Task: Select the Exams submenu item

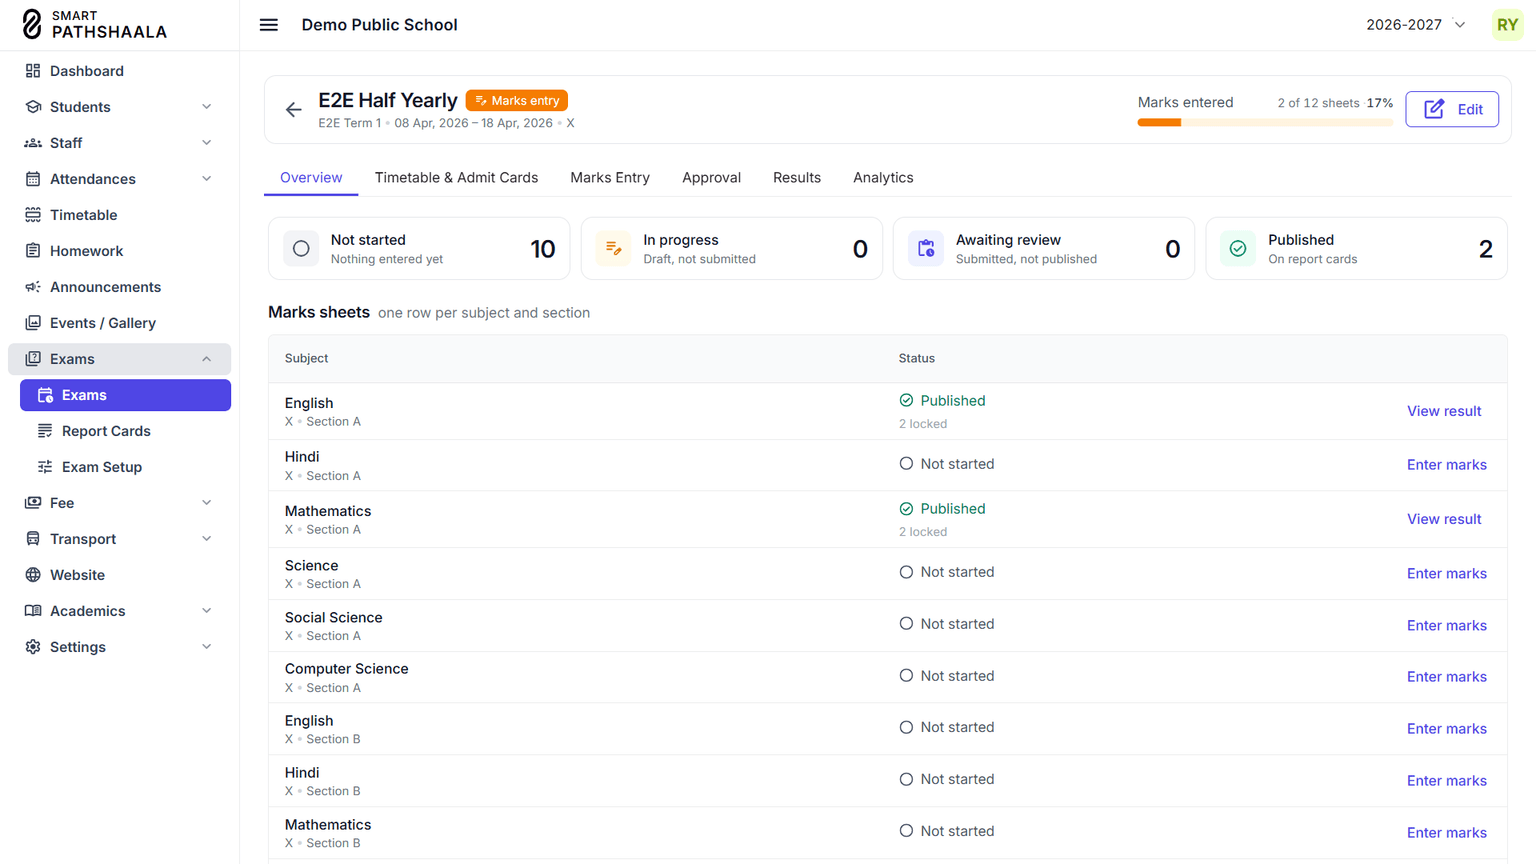Action: pyautogui.click(x=125, y=395)
